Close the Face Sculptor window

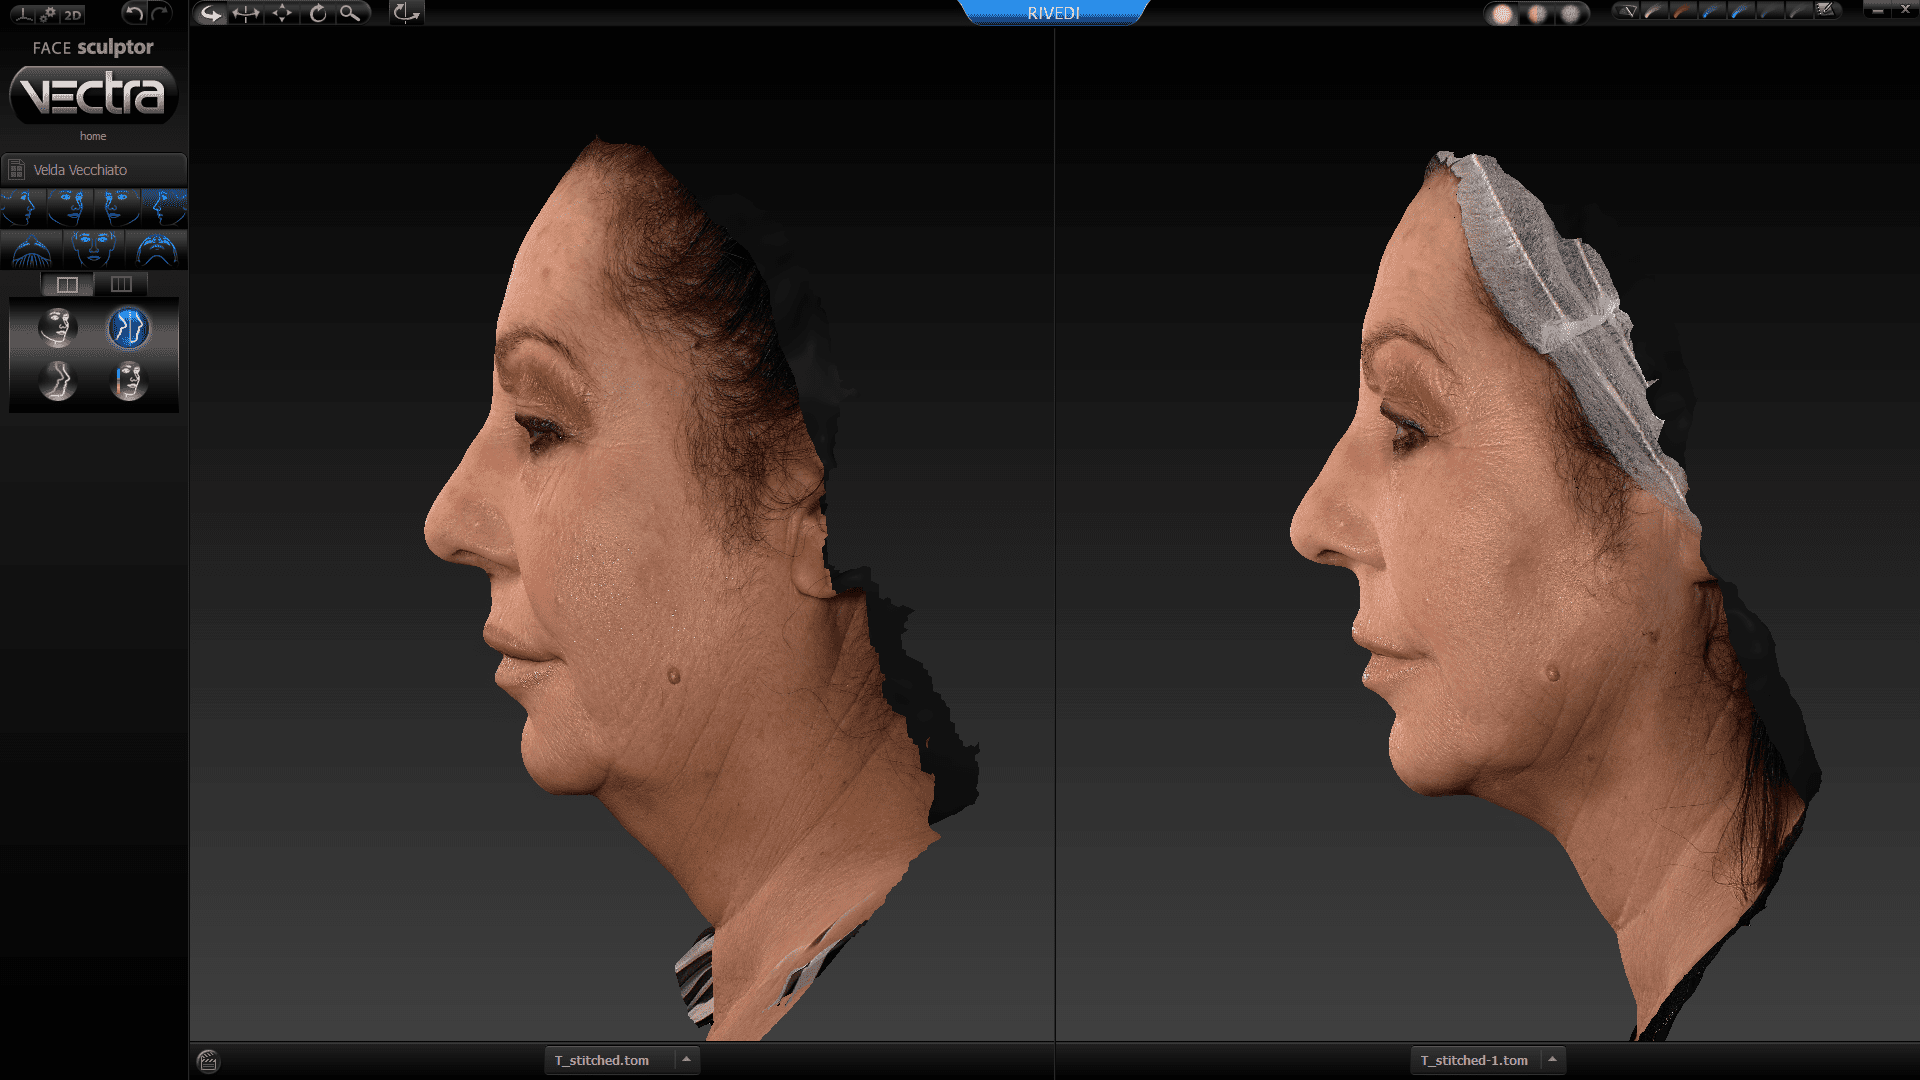tap(1905, 10)
